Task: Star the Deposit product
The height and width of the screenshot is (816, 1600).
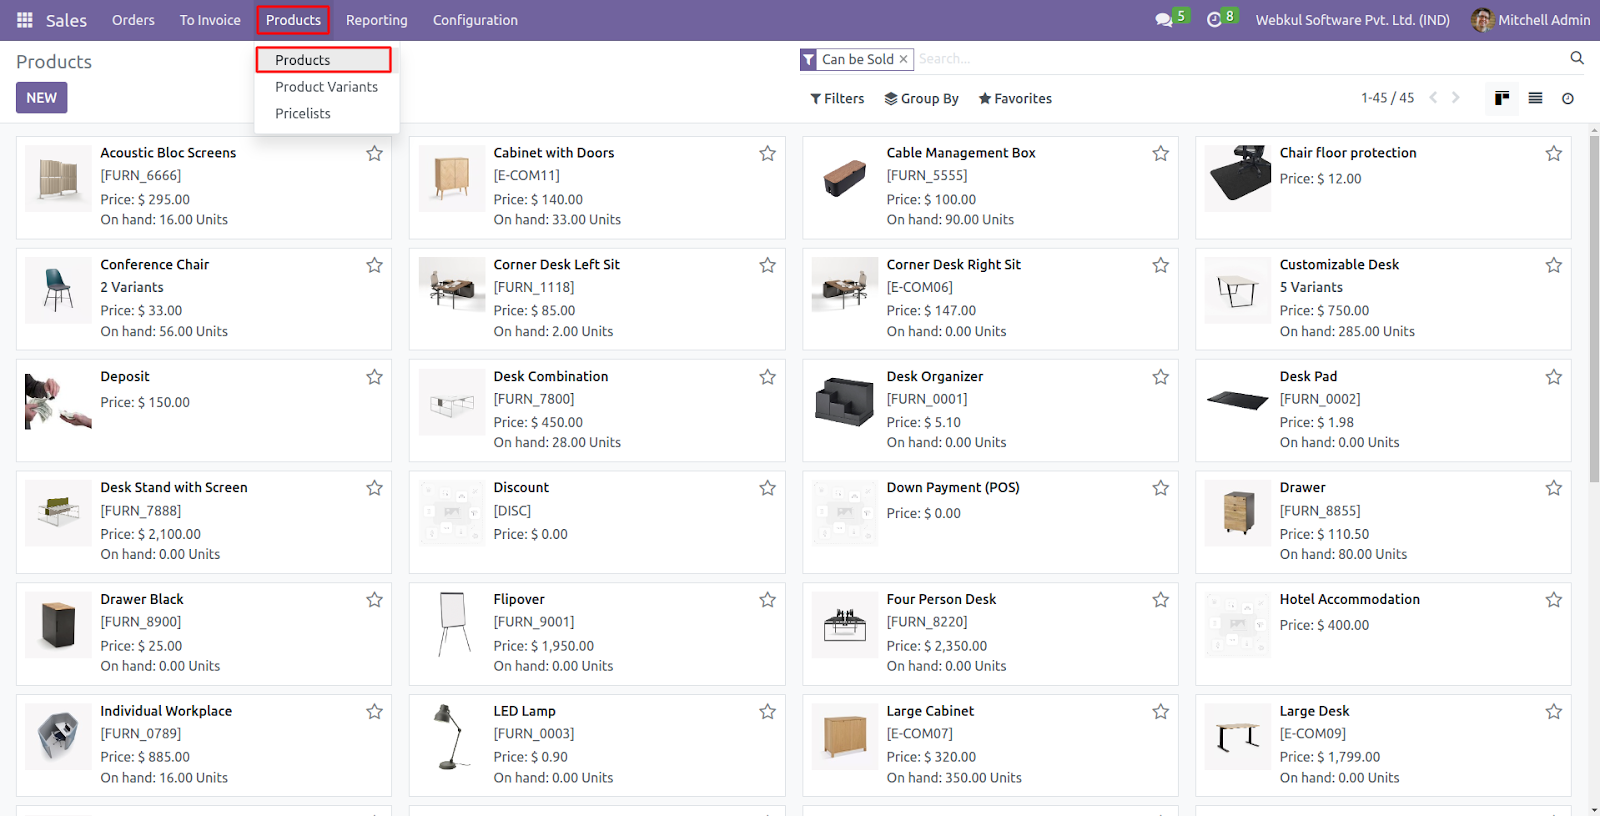Action: (x=374, y=377)
